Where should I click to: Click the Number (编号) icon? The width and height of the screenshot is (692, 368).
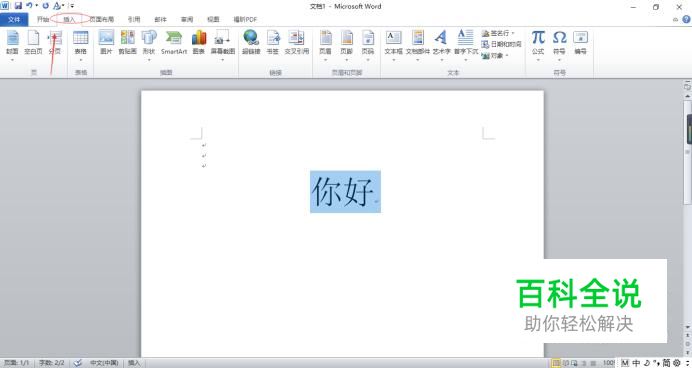coord(580,38)
